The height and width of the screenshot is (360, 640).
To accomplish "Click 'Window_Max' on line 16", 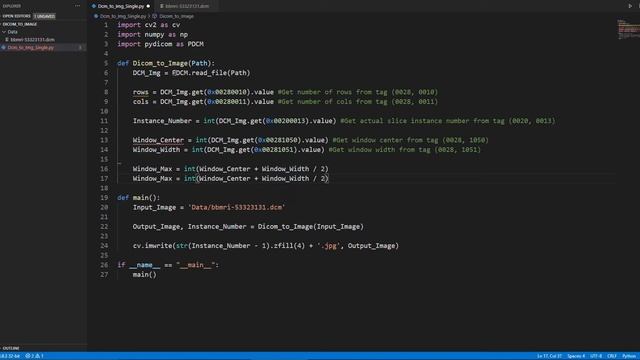I will pos(152,169).
